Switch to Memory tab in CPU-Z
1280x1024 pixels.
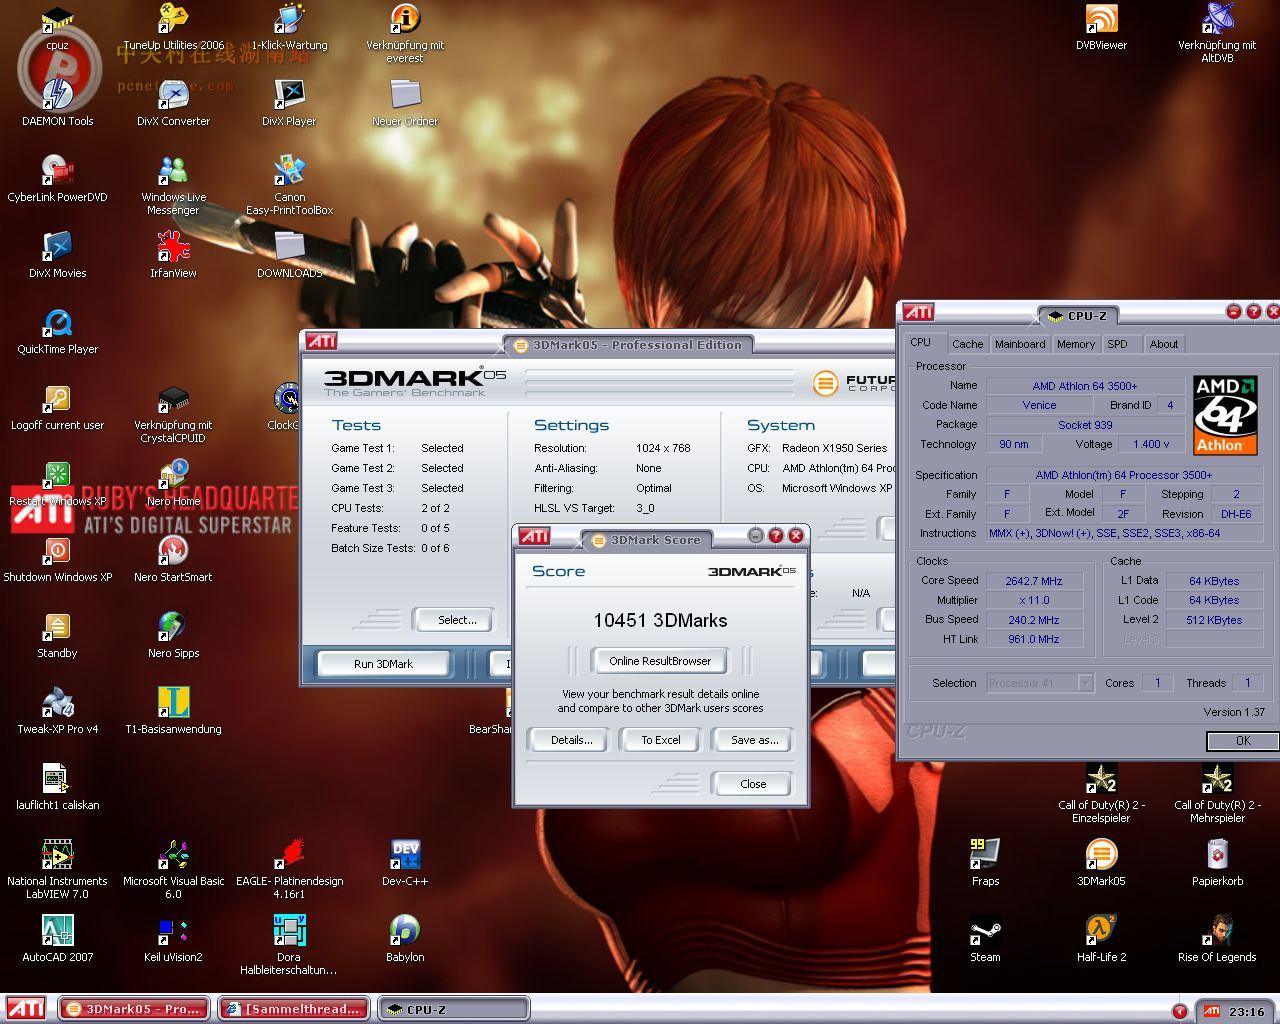(x=1075, y=343)
